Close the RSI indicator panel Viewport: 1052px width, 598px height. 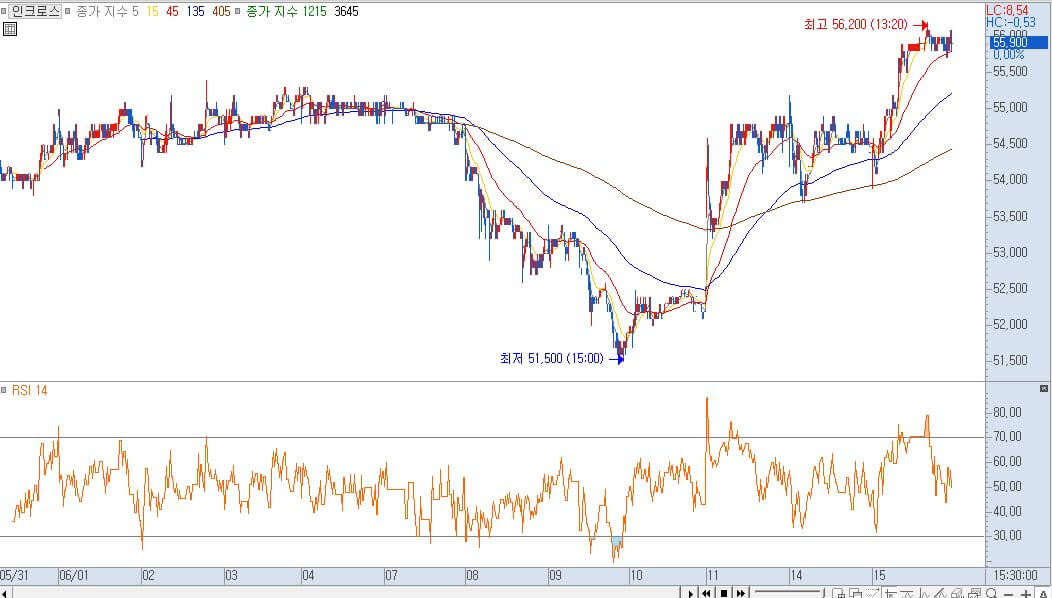pyautogui.click(x=1043, y=389)
